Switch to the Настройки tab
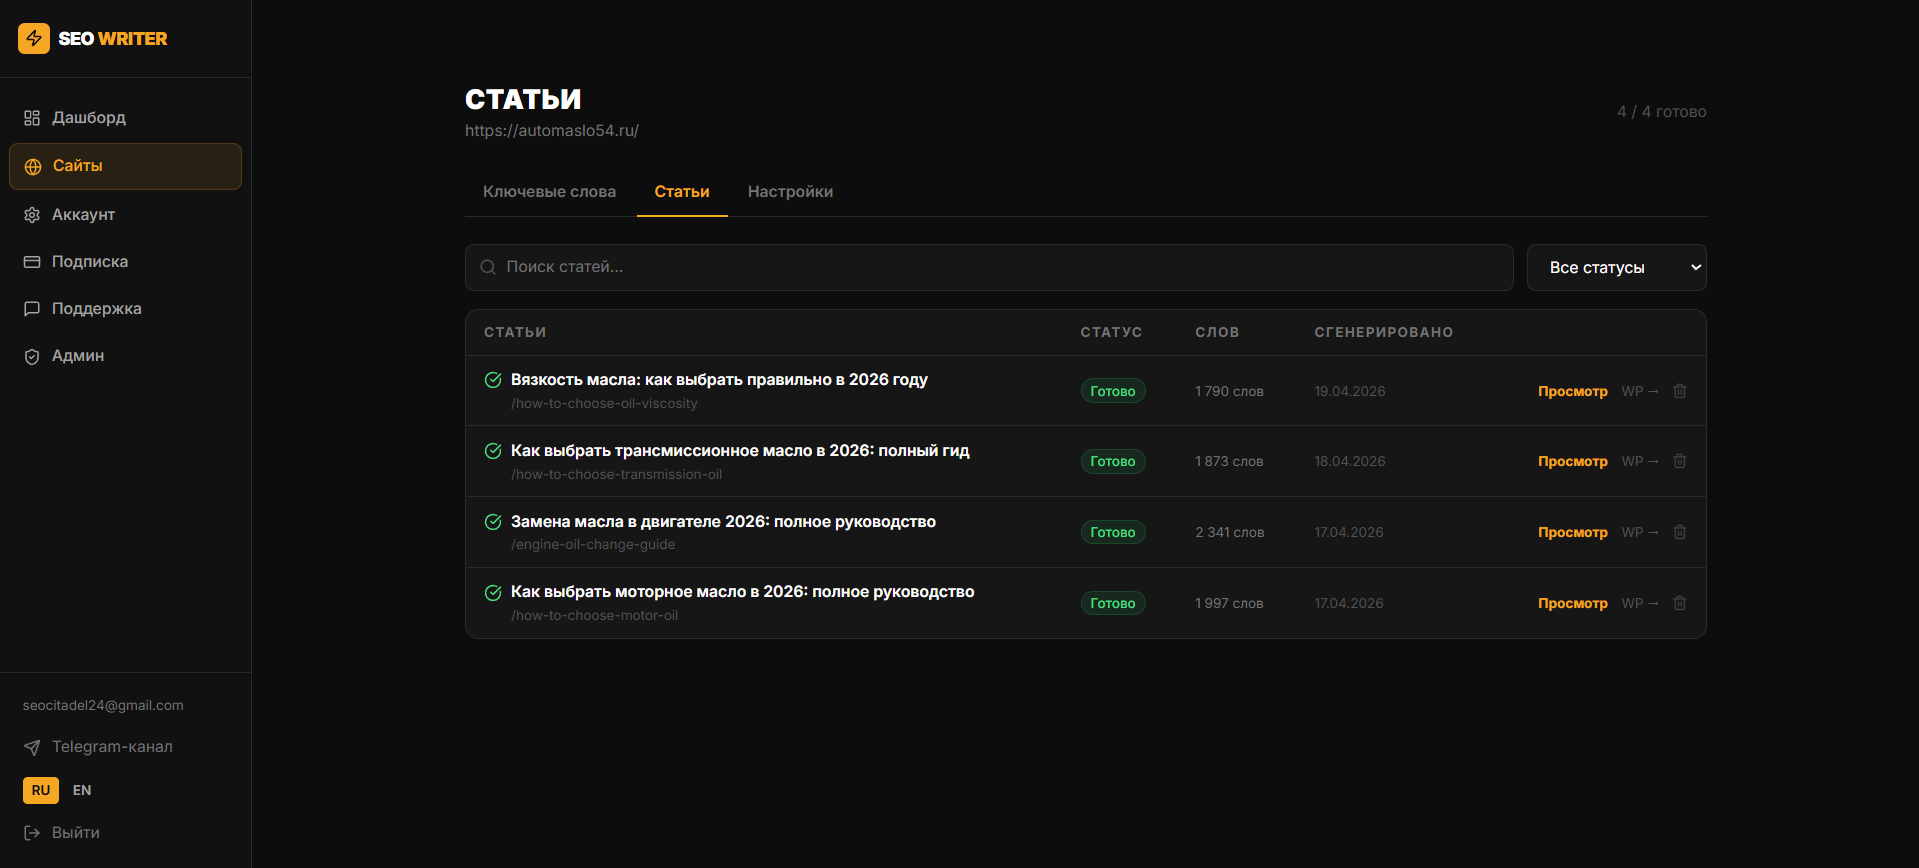The image size is (1919, 868). point(790,192)
